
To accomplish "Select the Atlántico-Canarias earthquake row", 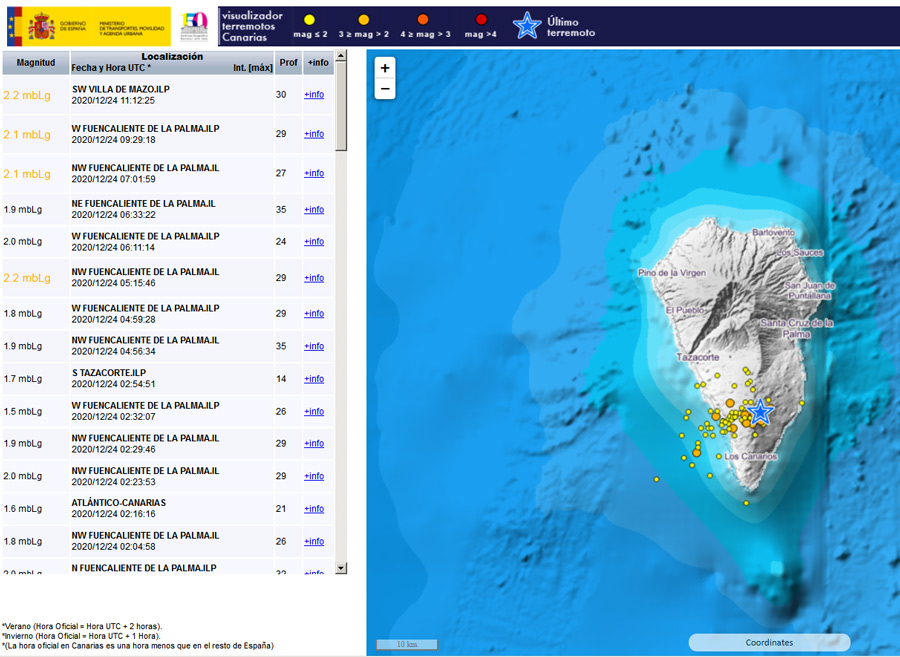I will (x=150, y=508).
